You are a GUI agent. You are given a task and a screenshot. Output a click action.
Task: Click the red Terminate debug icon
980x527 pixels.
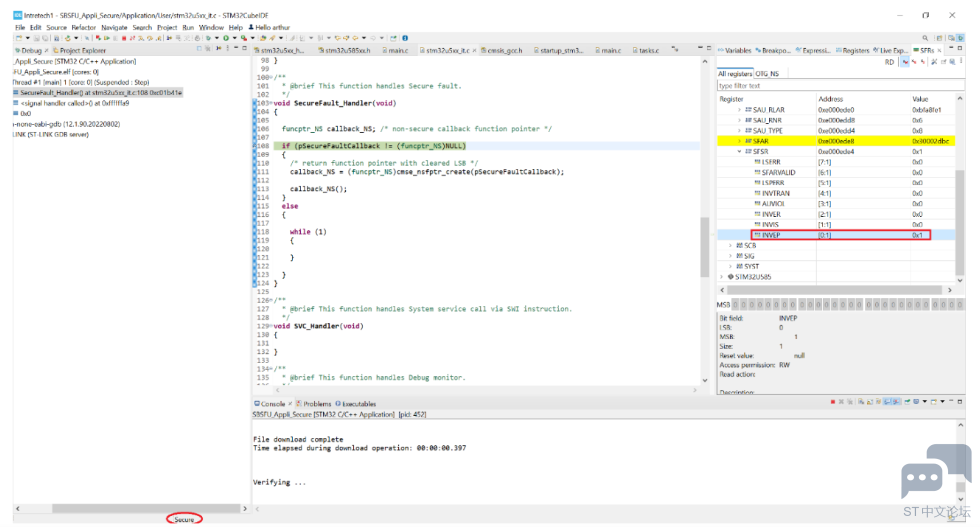click(124, 38)
